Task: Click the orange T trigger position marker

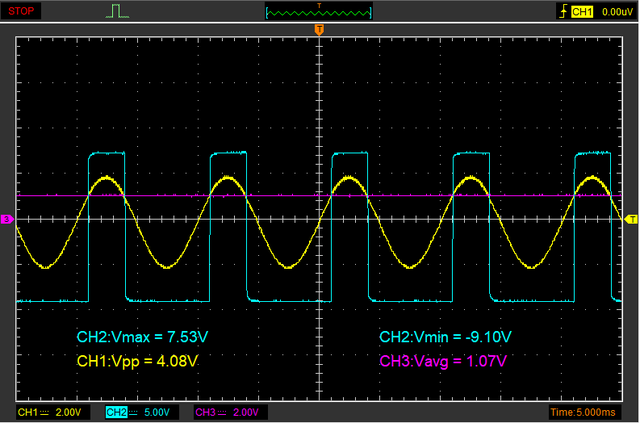Action: point(319,30)
